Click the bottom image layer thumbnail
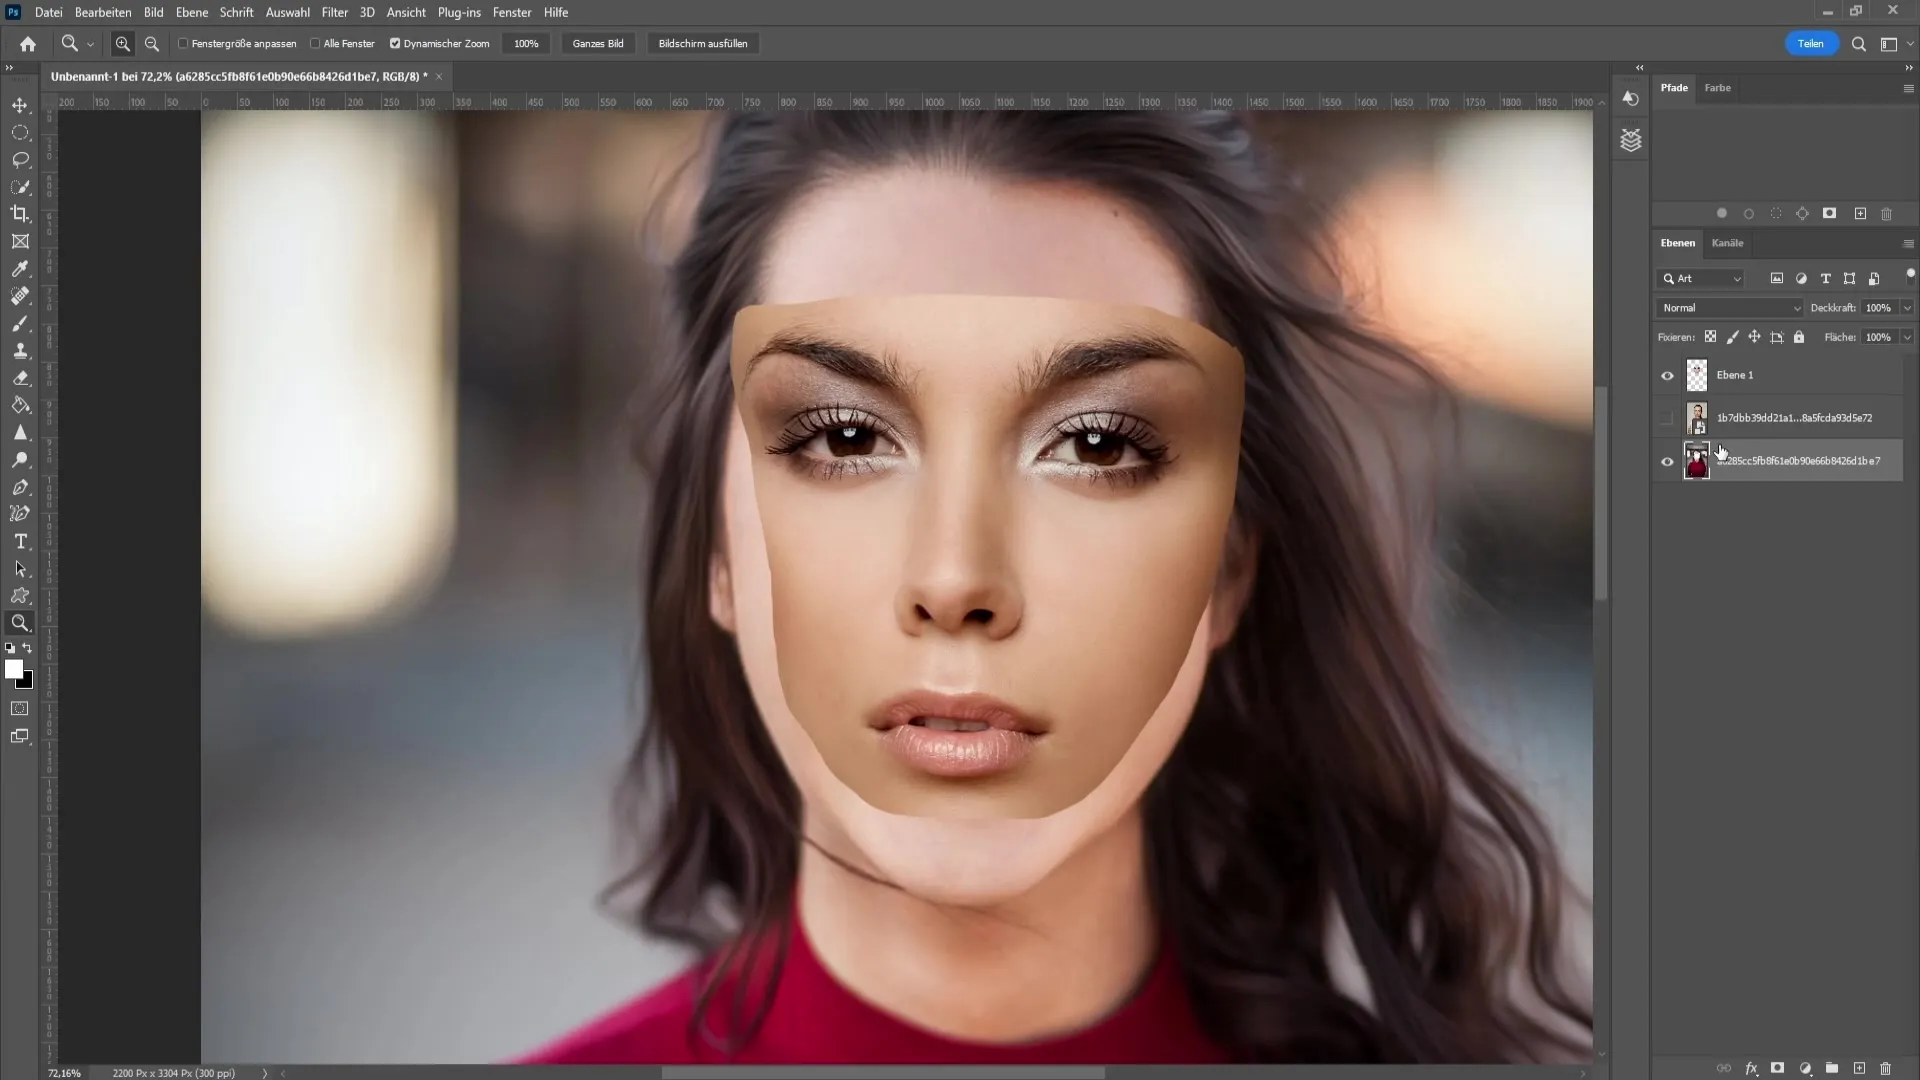Image resolution: width=1920 pixels, height=1080 pixels. click(1697, 460)
